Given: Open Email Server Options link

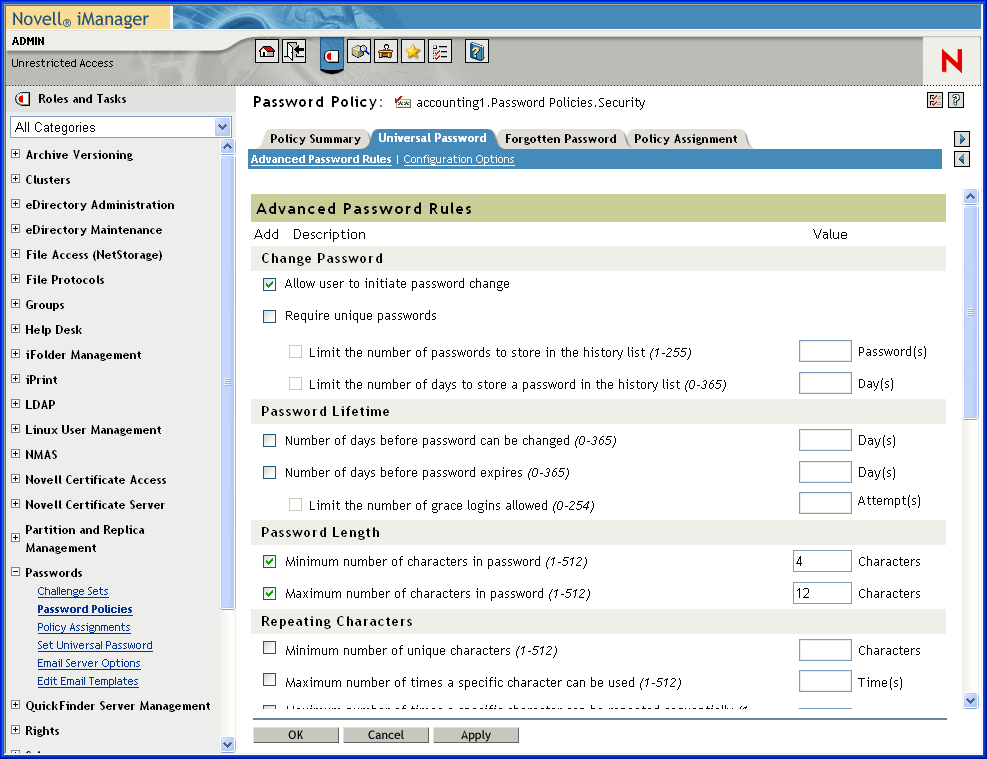Looking at the screenshot, I should coord(89,663).
